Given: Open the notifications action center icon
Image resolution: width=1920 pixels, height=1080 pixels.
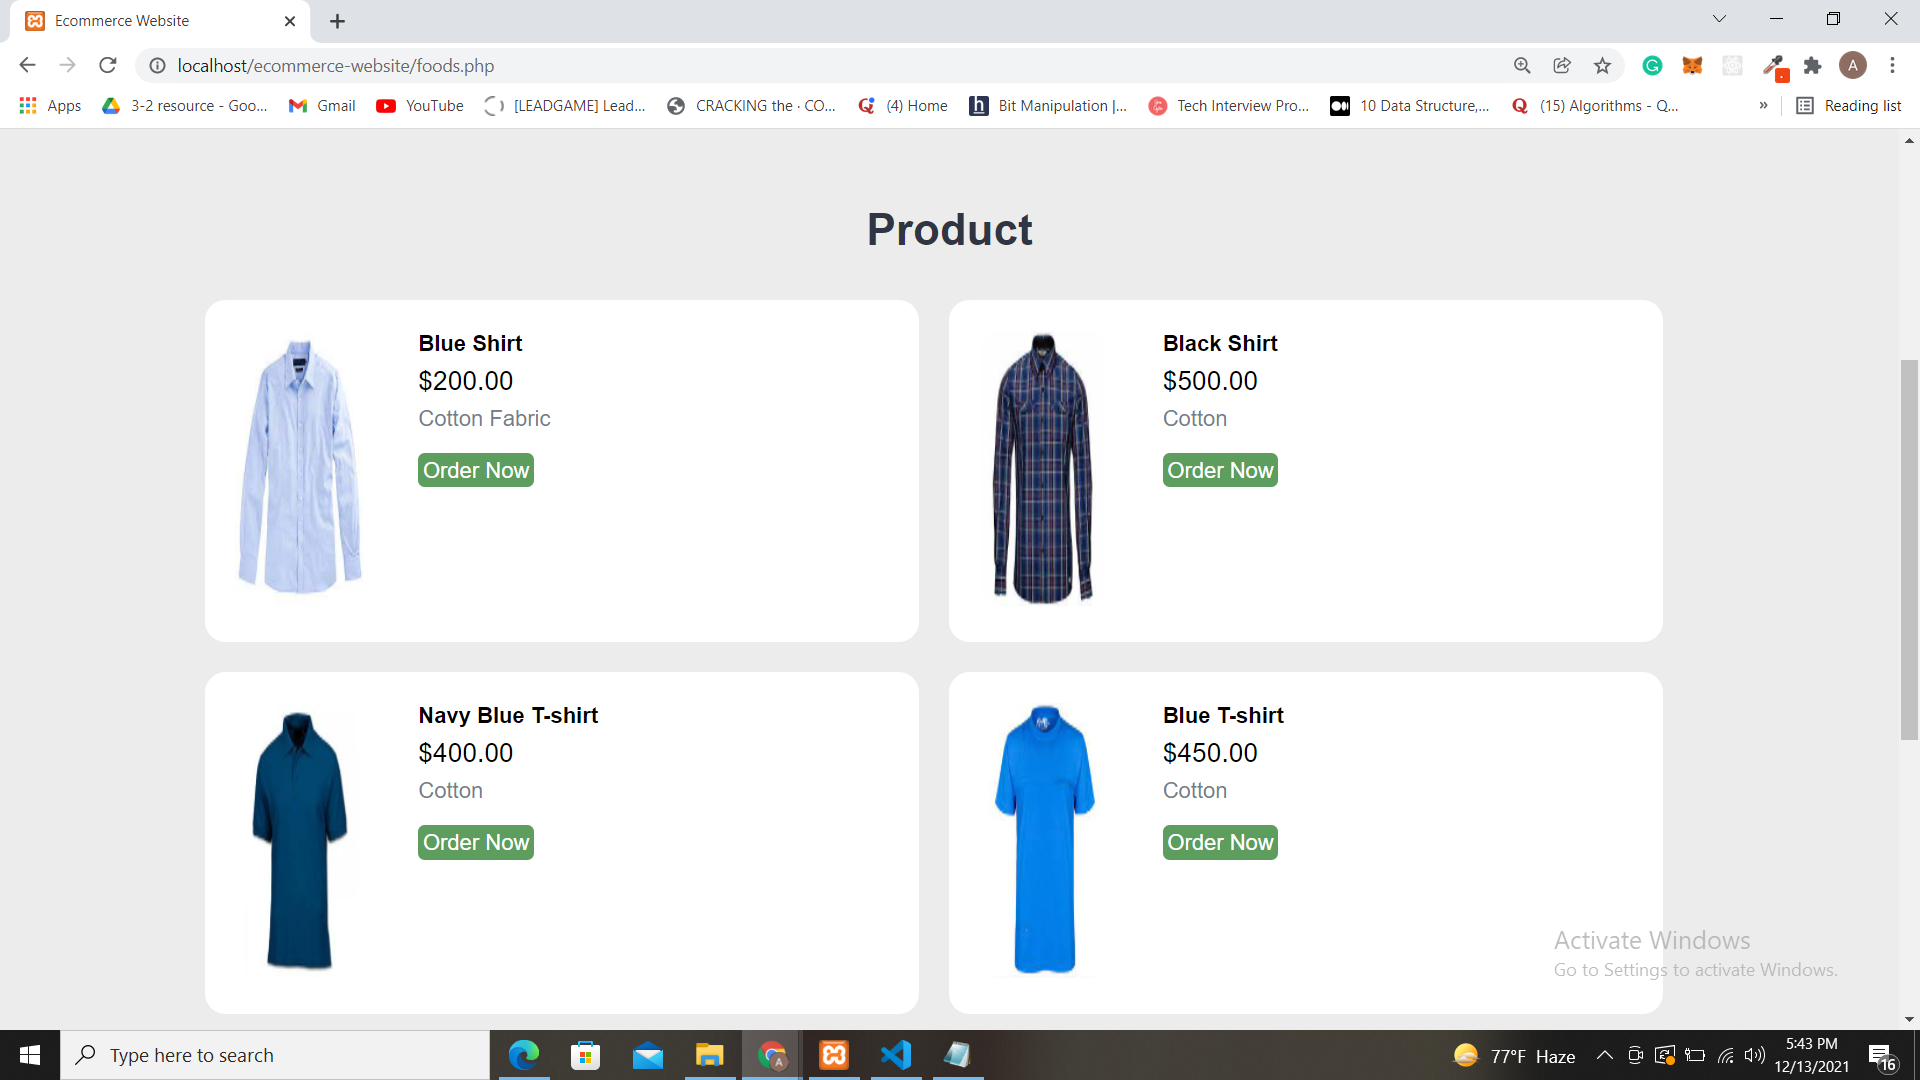Looking at the screenshot, I should click(x=1881, y=1056).
